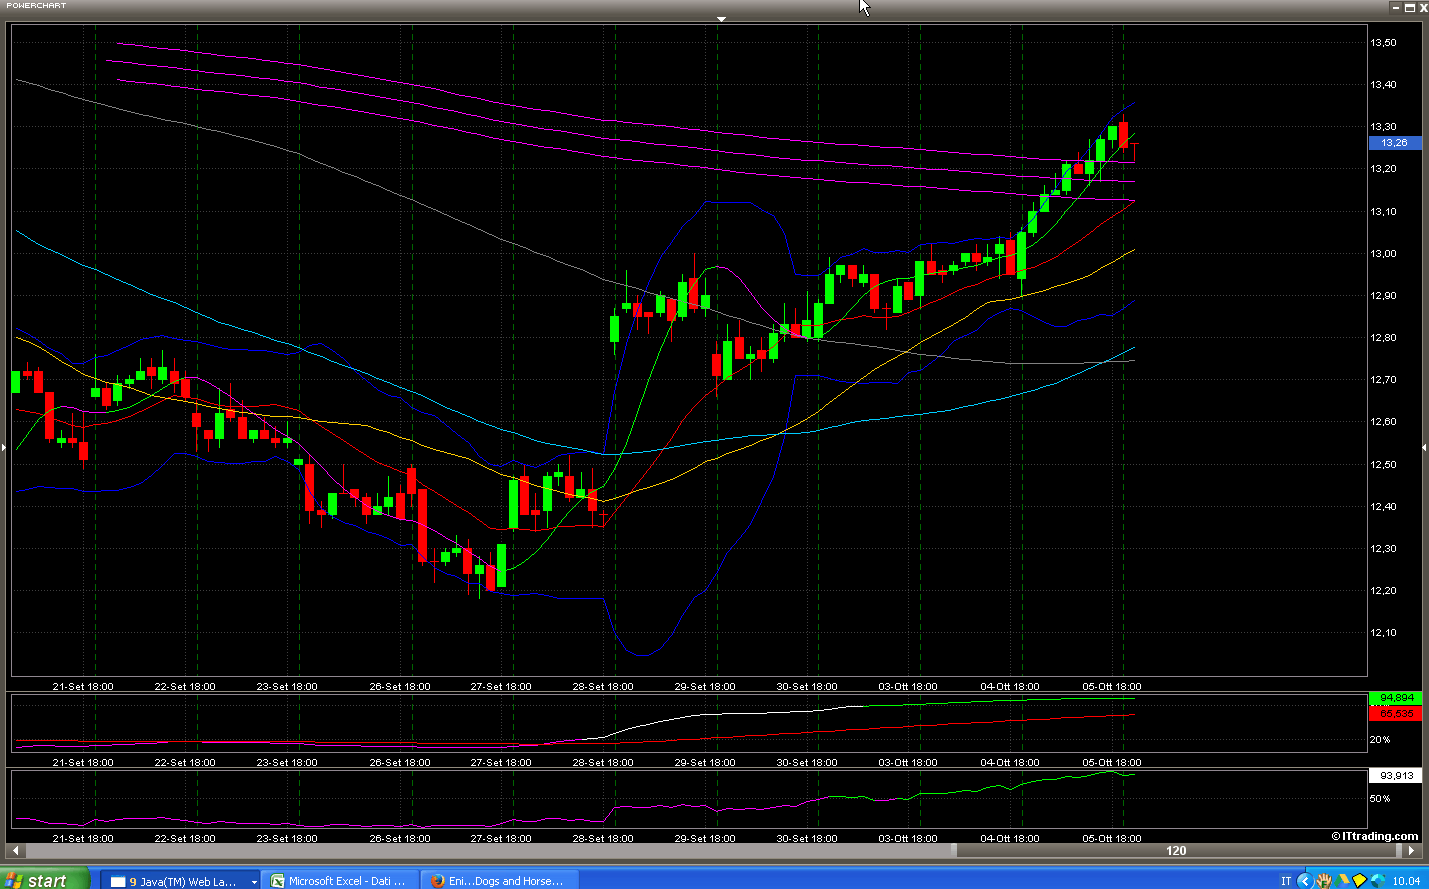Image resolution: width=1429 pixels, height=889 pixels.
Task: Click the teal ring tray icon
Action: tap(1377, 881)
